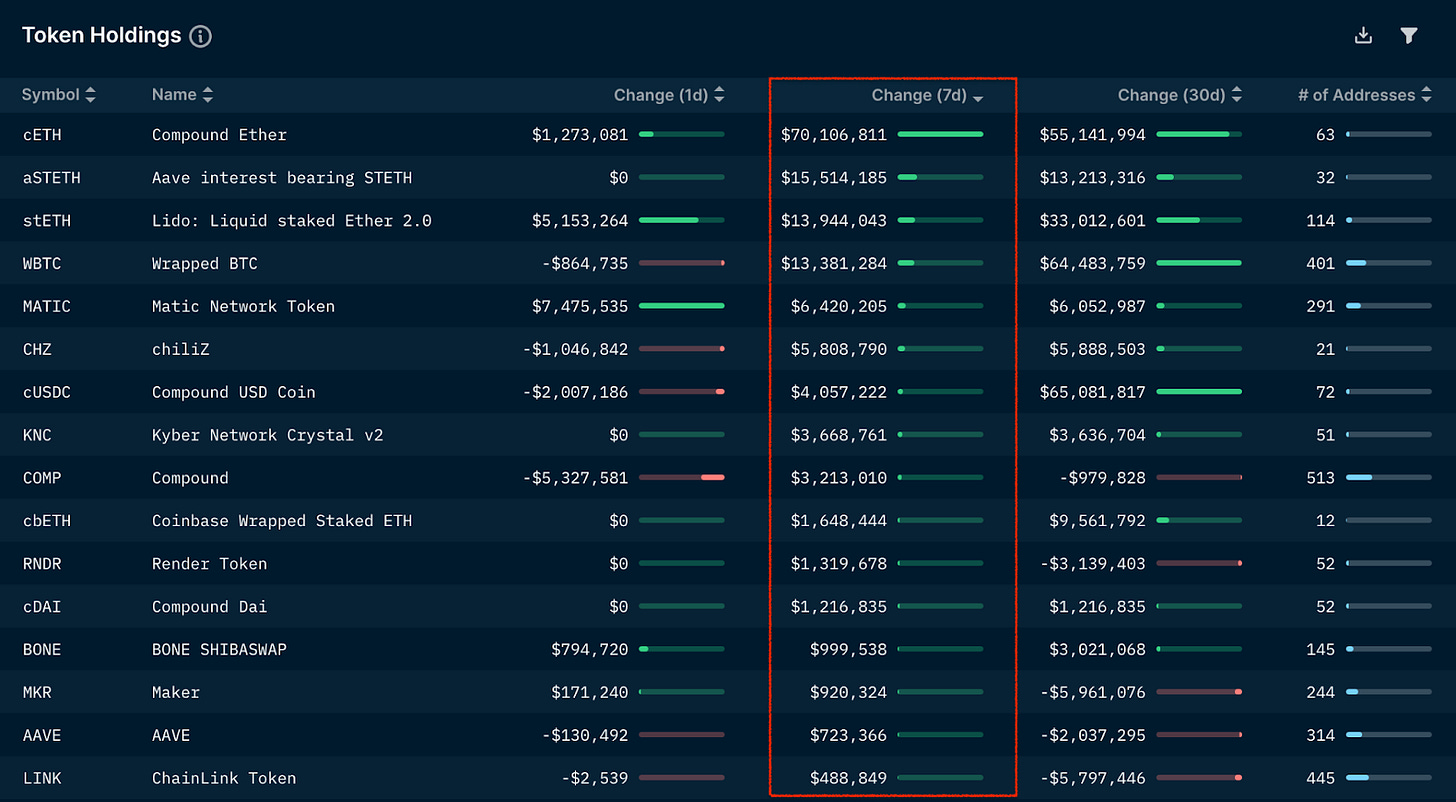Viewport: 1456px width, 802px height.
Task: Click the $488,849 7d change value
Action: [x=849, y=779]
